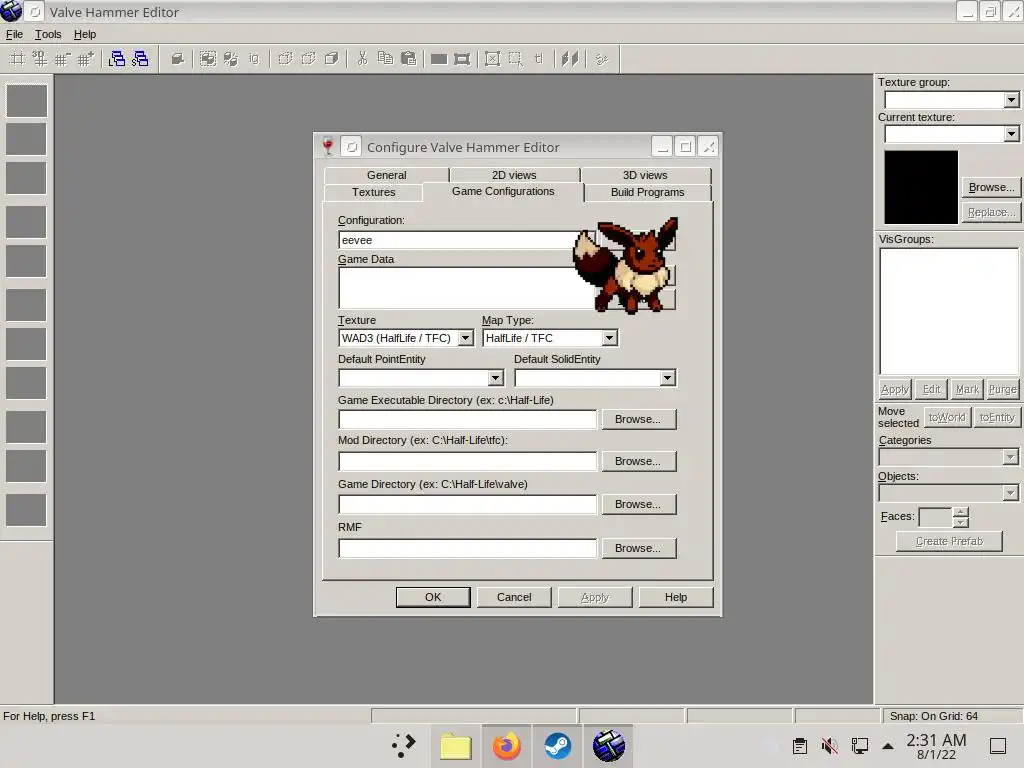
Task: Open the application launcher in taskbar
Action: [404, 746]
